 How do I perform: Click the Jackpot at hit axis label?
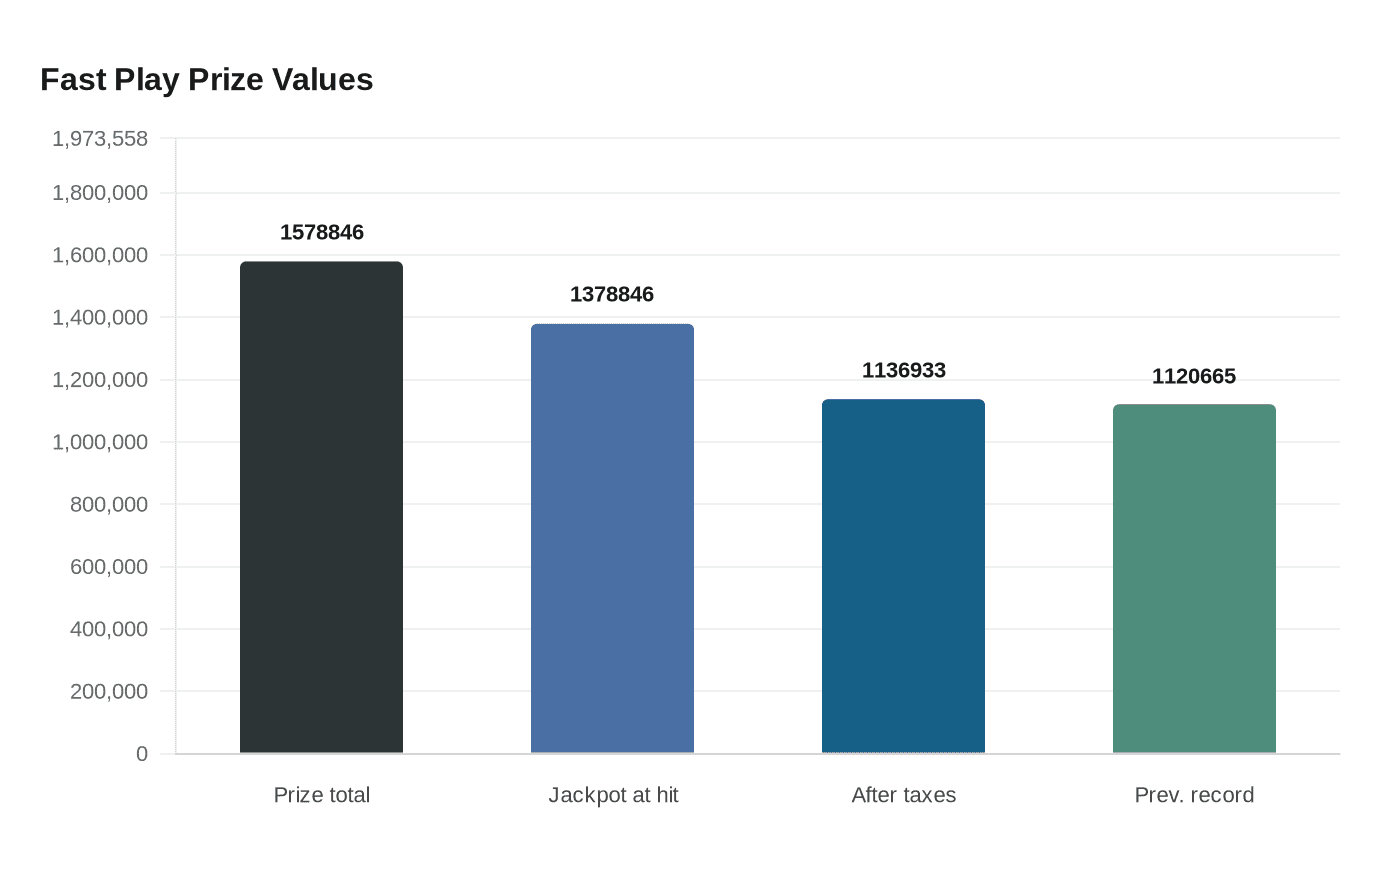pos(613,795)
